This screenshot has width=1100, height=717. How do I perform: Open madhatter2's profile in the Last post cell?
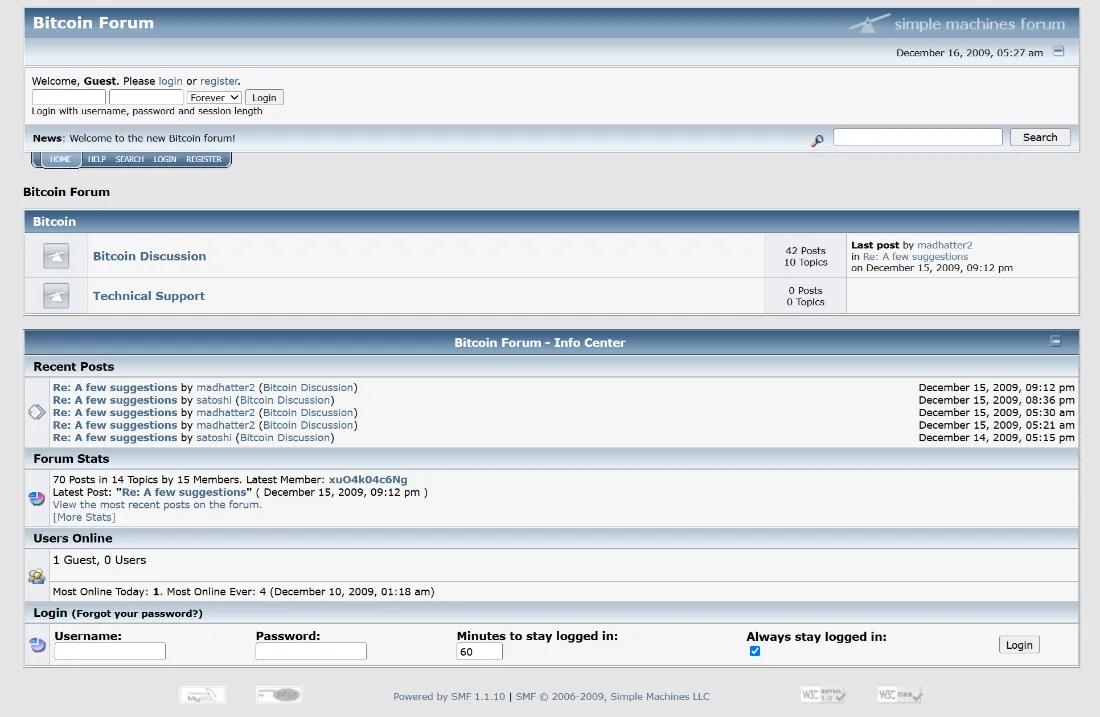[944, 245]
